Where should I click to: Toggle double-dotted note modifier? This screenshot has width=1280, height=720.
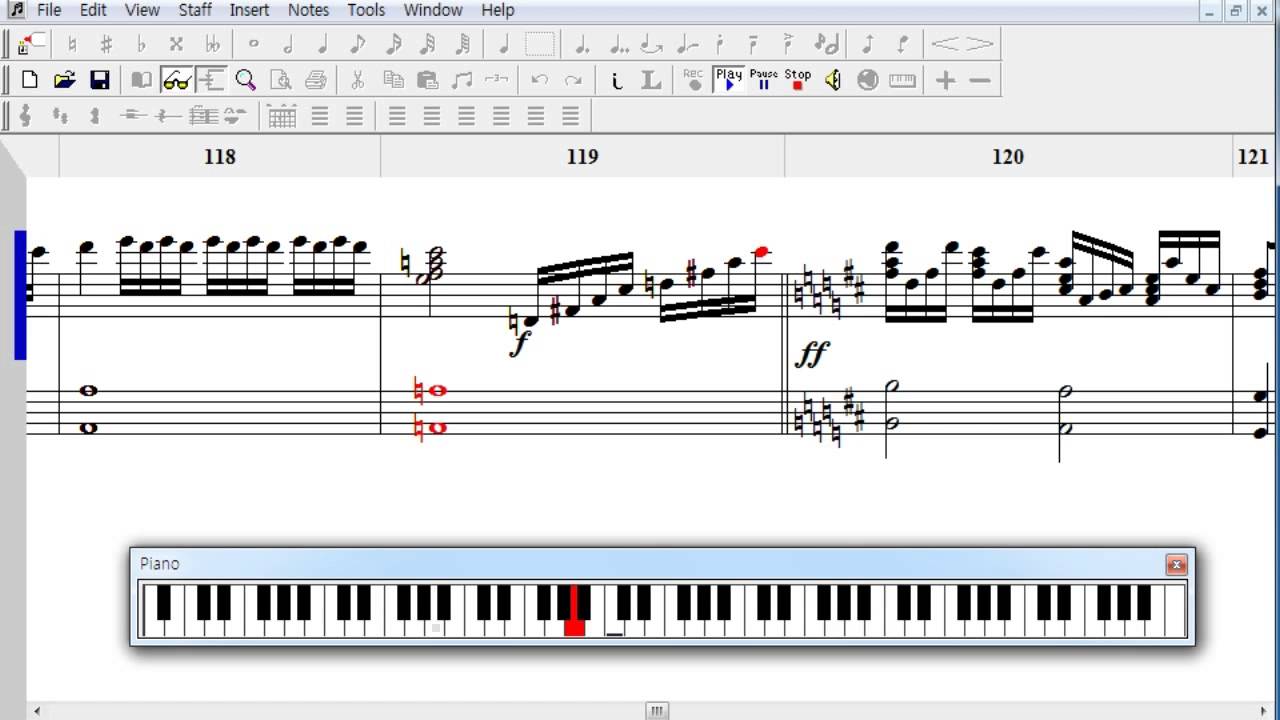click(x=617, y=44)
